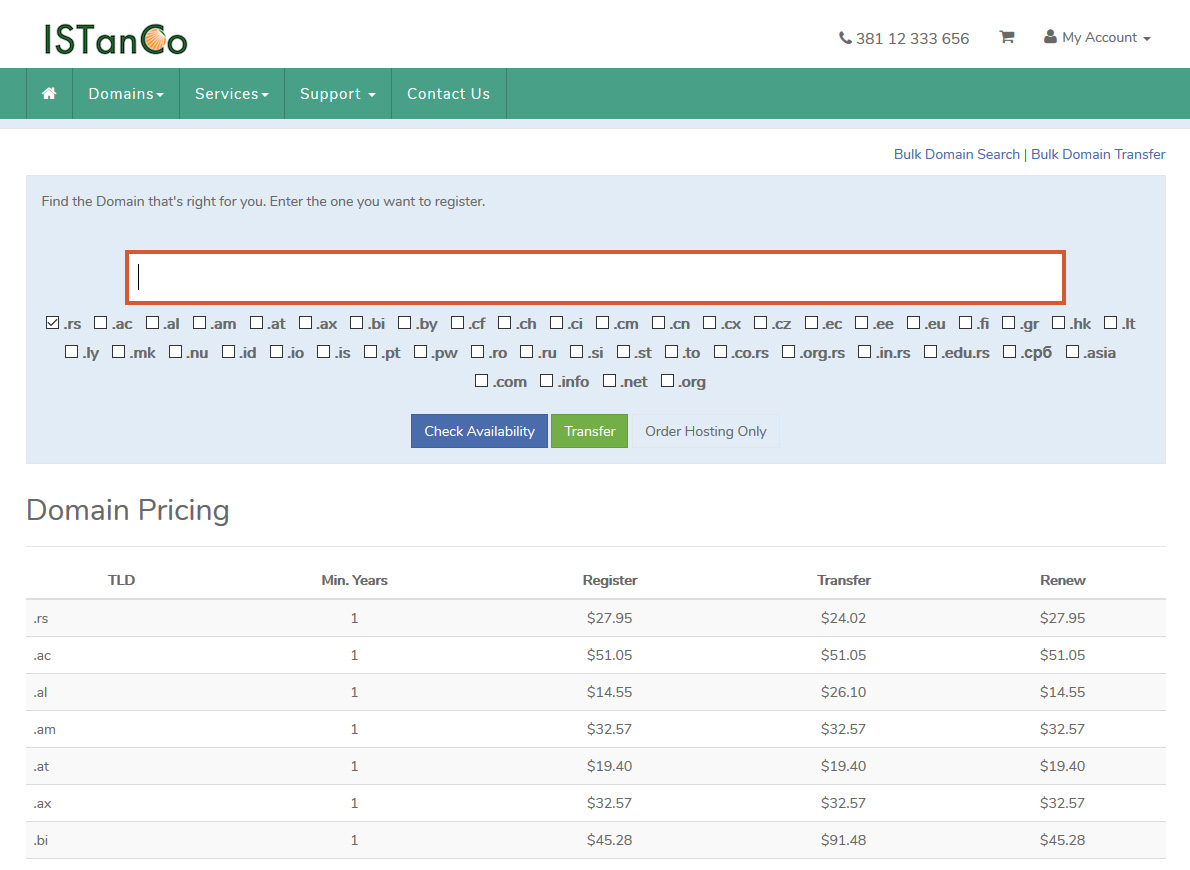Click the Check Availability button

[480, 431]
